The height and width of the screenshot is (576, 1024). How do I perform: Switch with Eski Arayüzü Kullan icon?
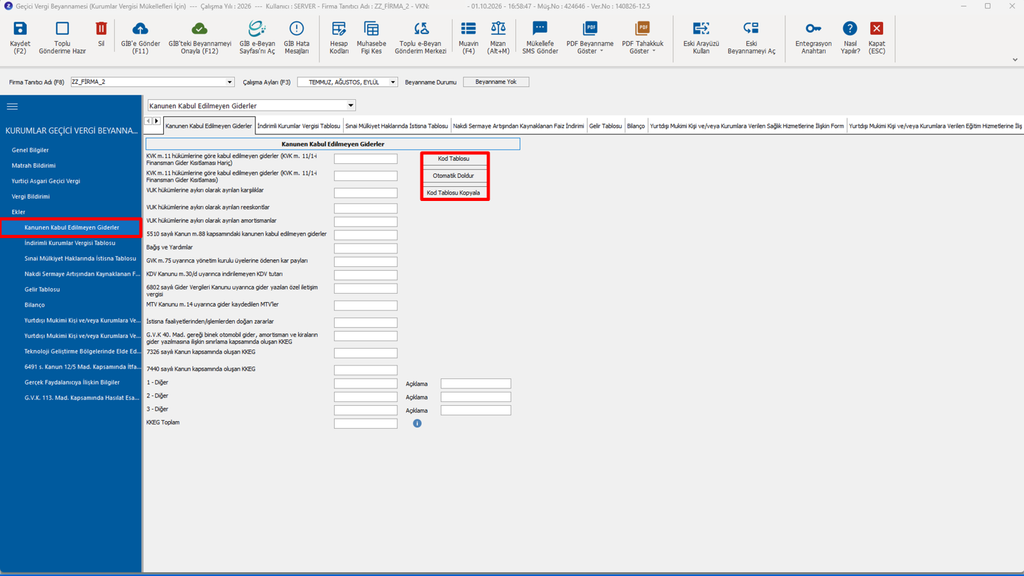[701, 29]
